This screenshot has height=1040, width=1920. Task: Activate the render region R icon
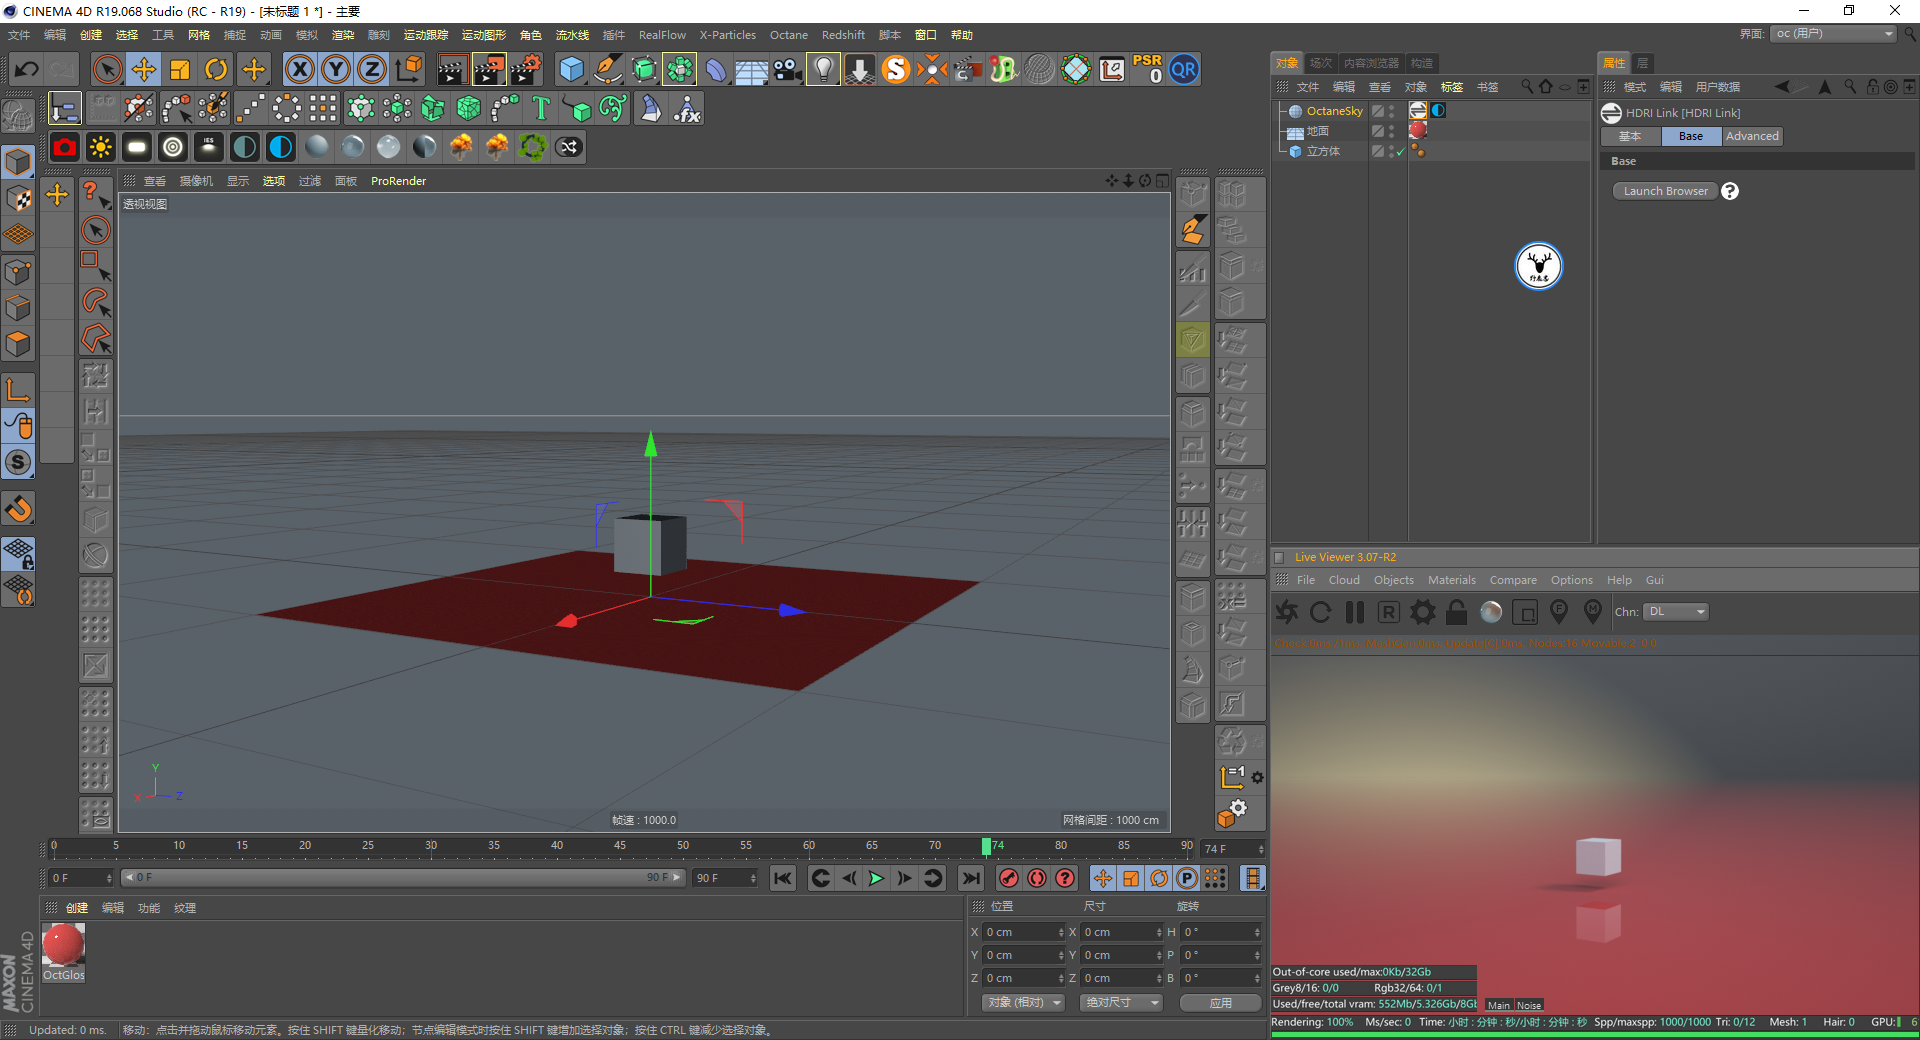(1388, 612)
